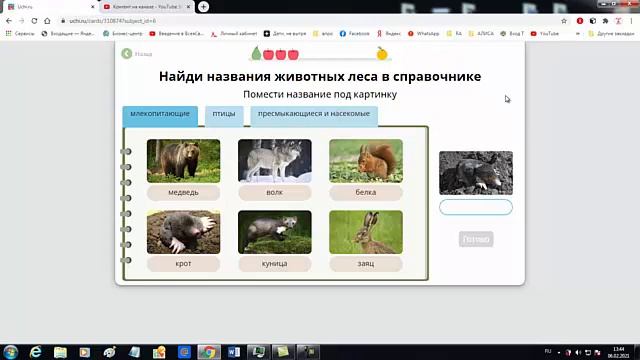Click the marten photo in the reference book
640x360 pixels.
click(275, 232)
